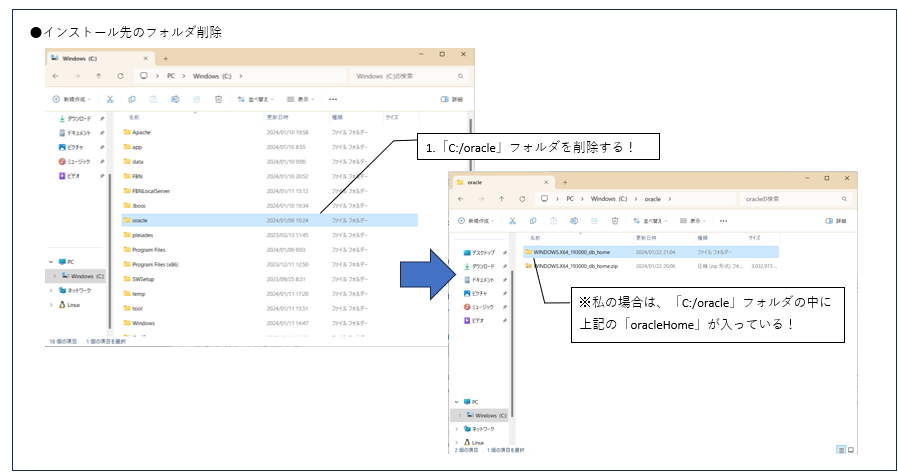898x475 pixels.
Task: Click Windows (C:) breadcrumb in oracle address bar
Action: 609,199
